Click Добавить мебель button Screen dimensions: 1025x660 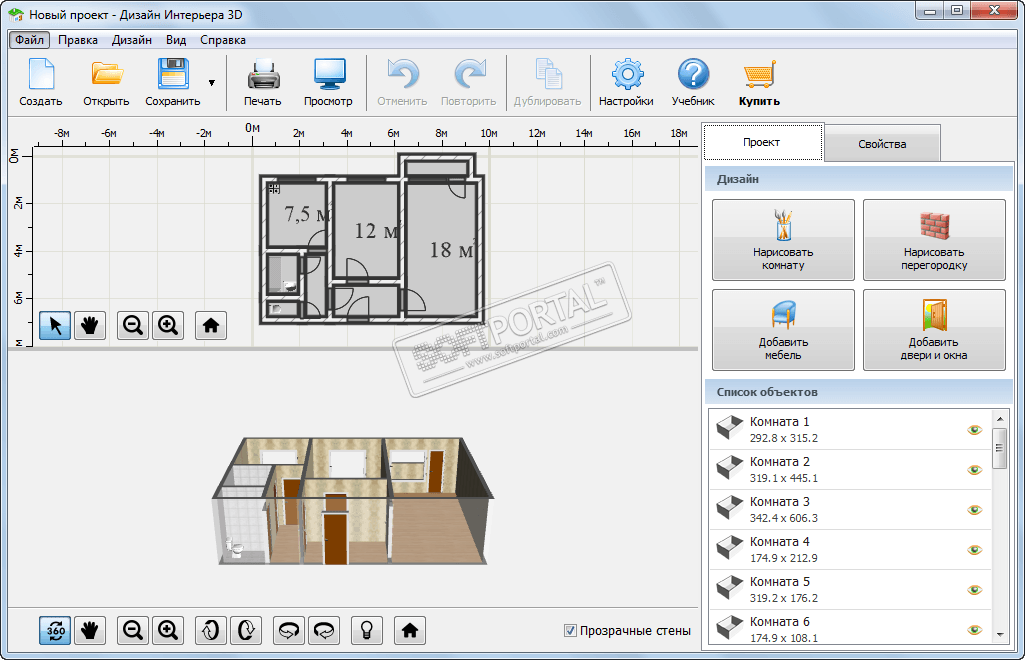pos(783,330)
